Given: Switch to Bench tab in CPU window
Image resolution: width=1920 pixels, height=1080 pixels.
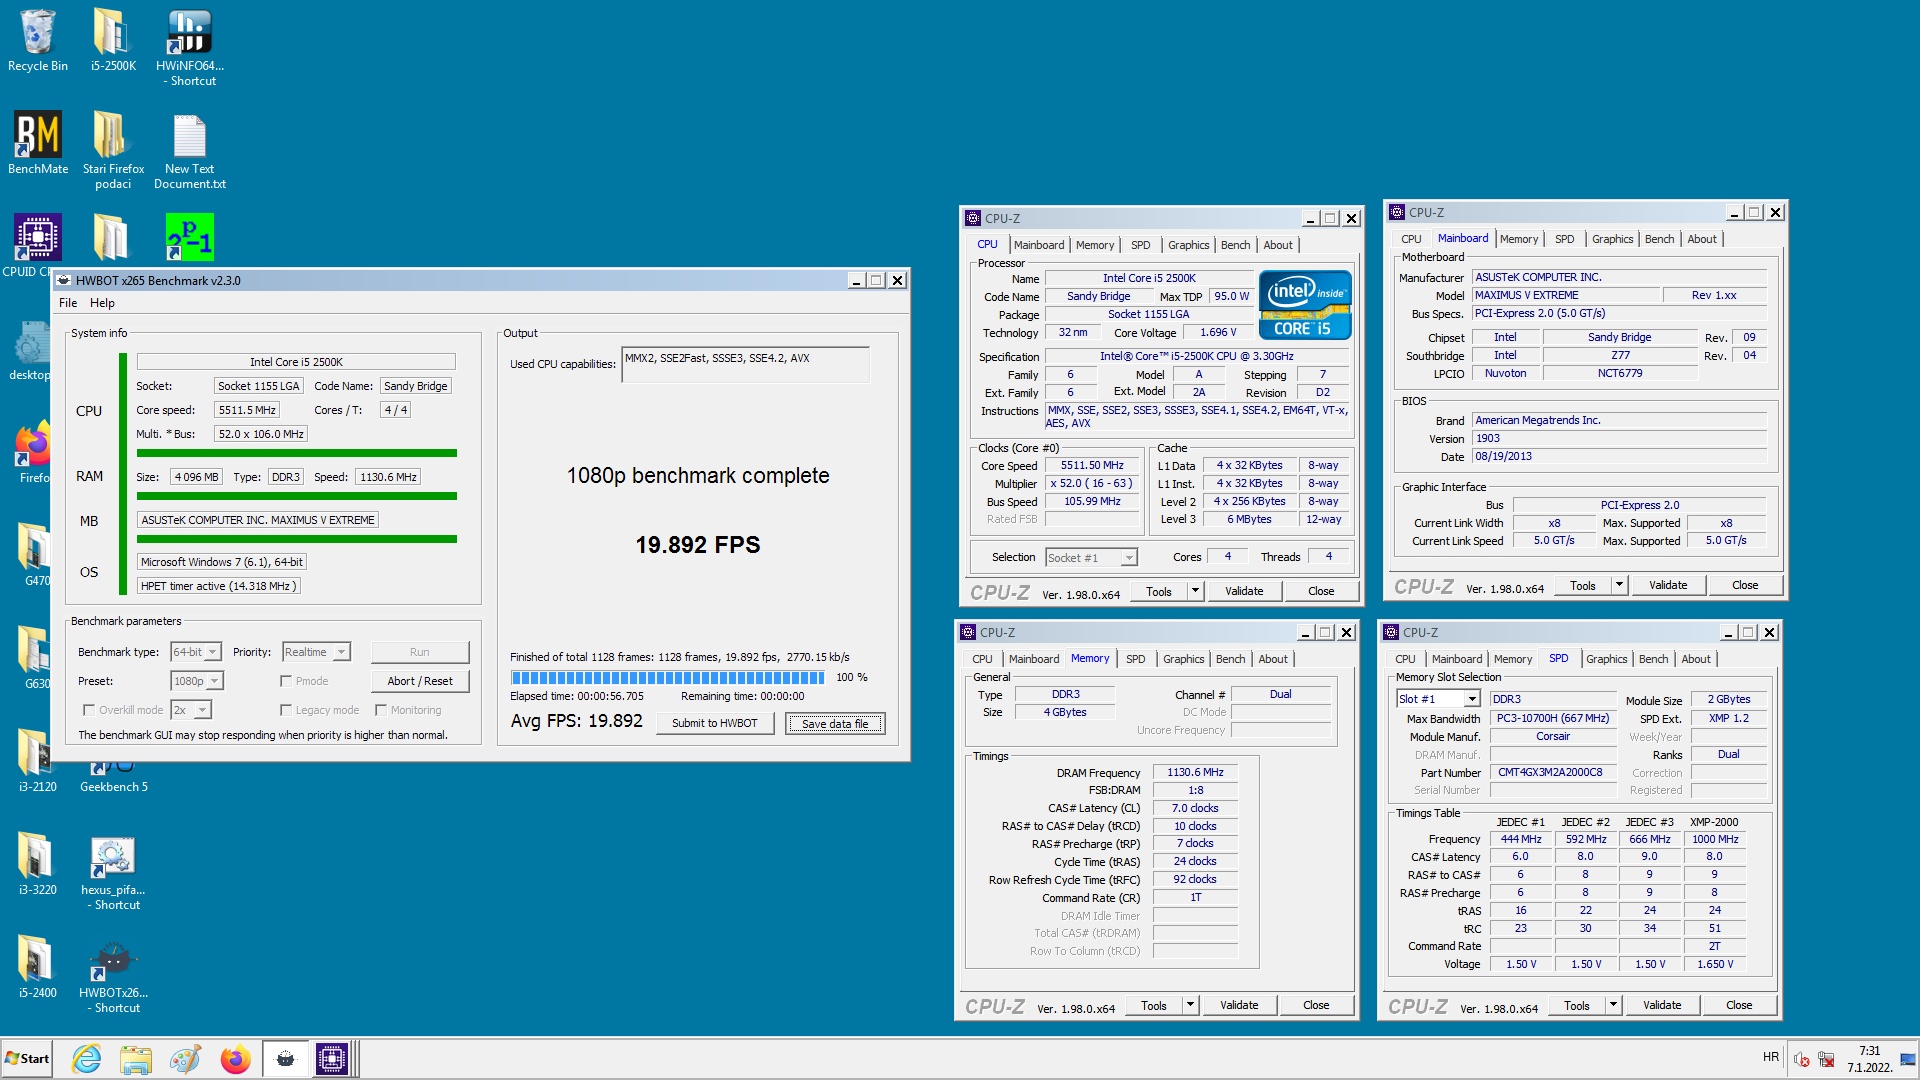Looking at the screenshot, I should tap(1235, 245).
